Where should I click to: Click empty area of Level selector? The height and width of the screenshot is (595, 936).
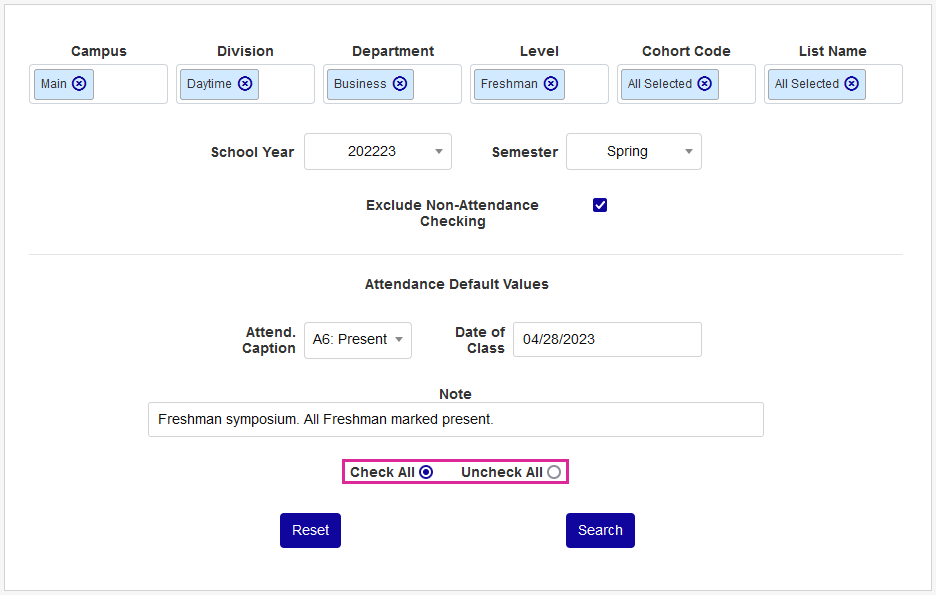[x=585, y=84]
